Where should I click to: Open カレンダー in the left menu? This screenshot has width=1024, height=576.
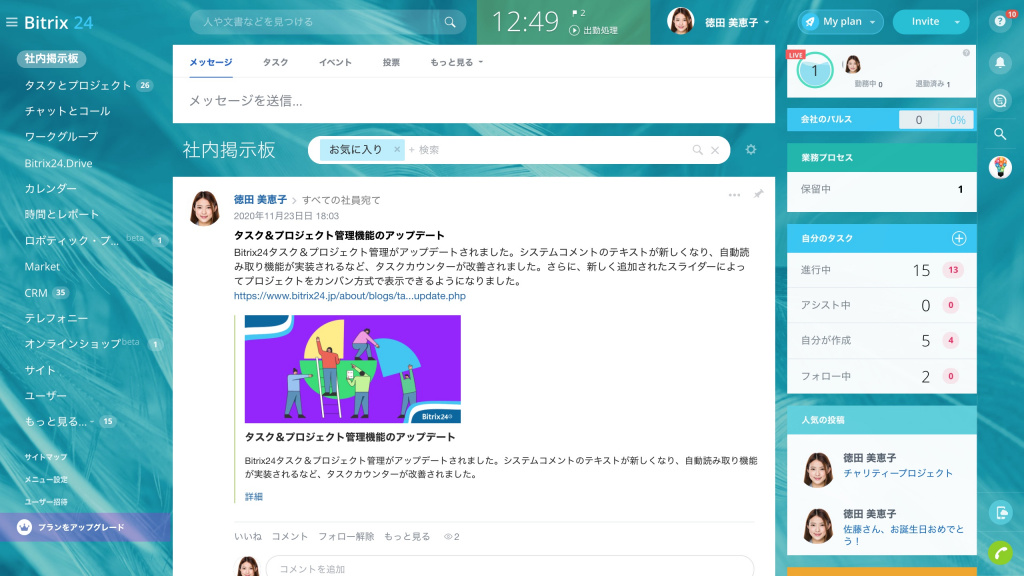(51, 188)
